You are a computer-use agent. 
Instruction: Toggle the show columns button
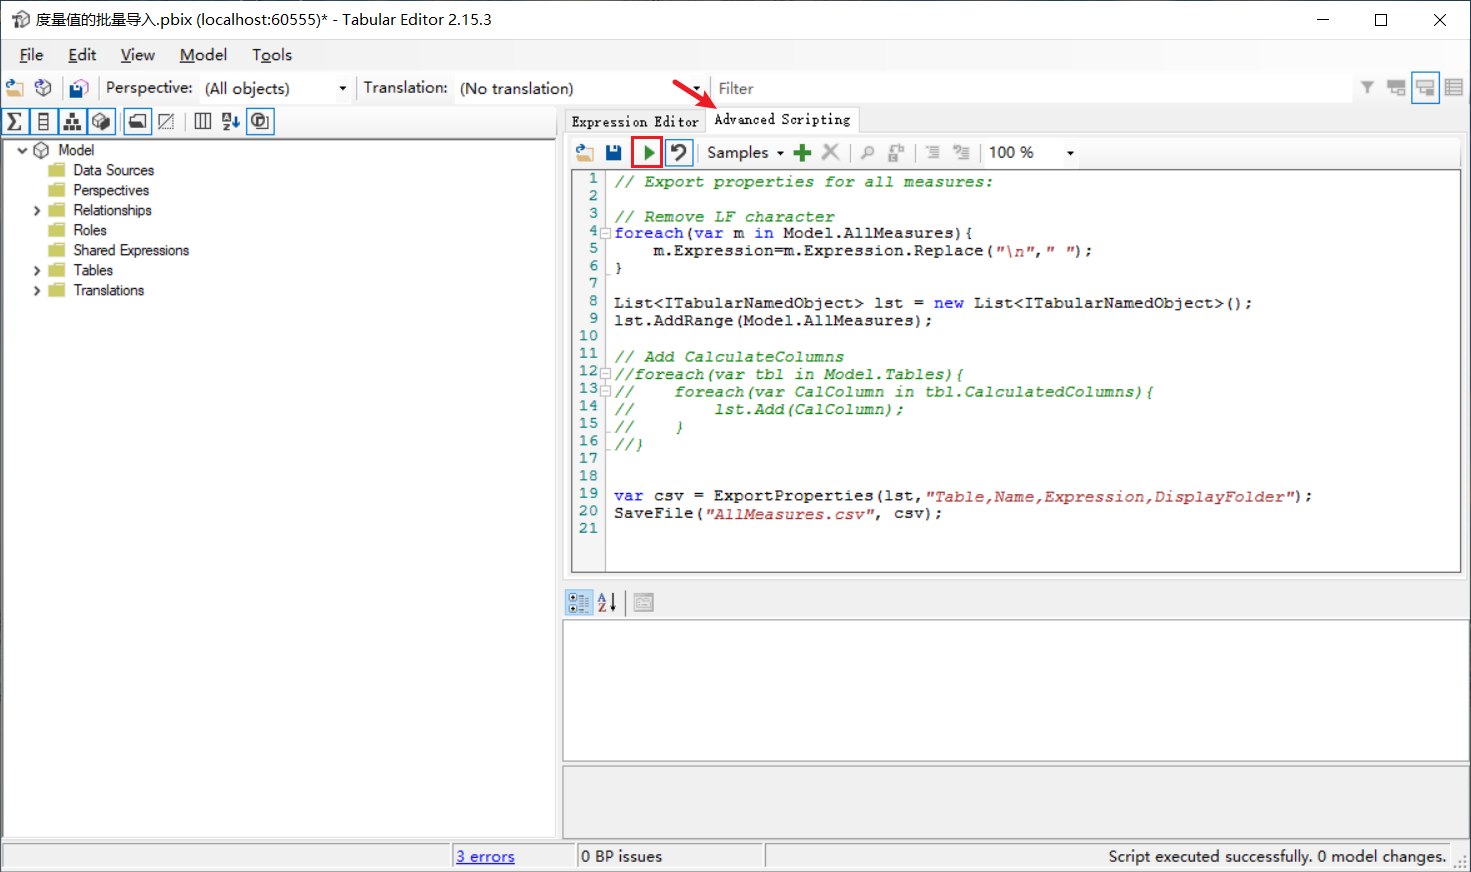coord(43,122)
